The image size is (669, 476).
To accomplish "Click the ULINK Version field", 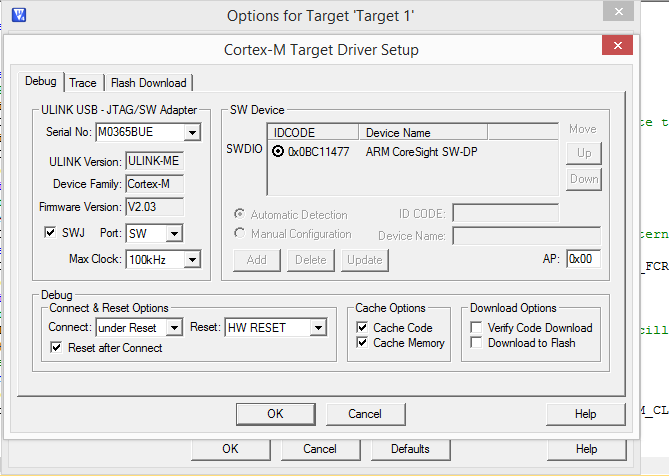I will click(x=154, y=161).
